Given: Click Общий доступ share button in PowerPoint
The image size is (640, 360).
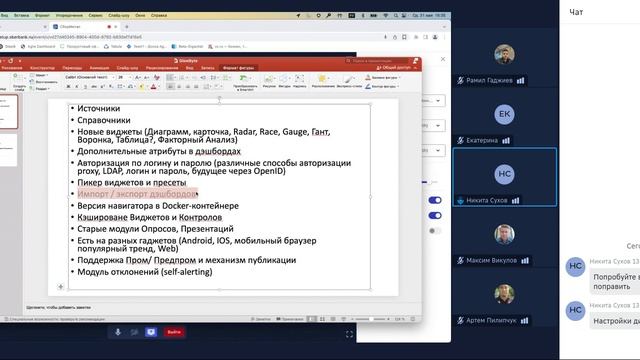Looking at the screenshot, I should tap(393, 68).
